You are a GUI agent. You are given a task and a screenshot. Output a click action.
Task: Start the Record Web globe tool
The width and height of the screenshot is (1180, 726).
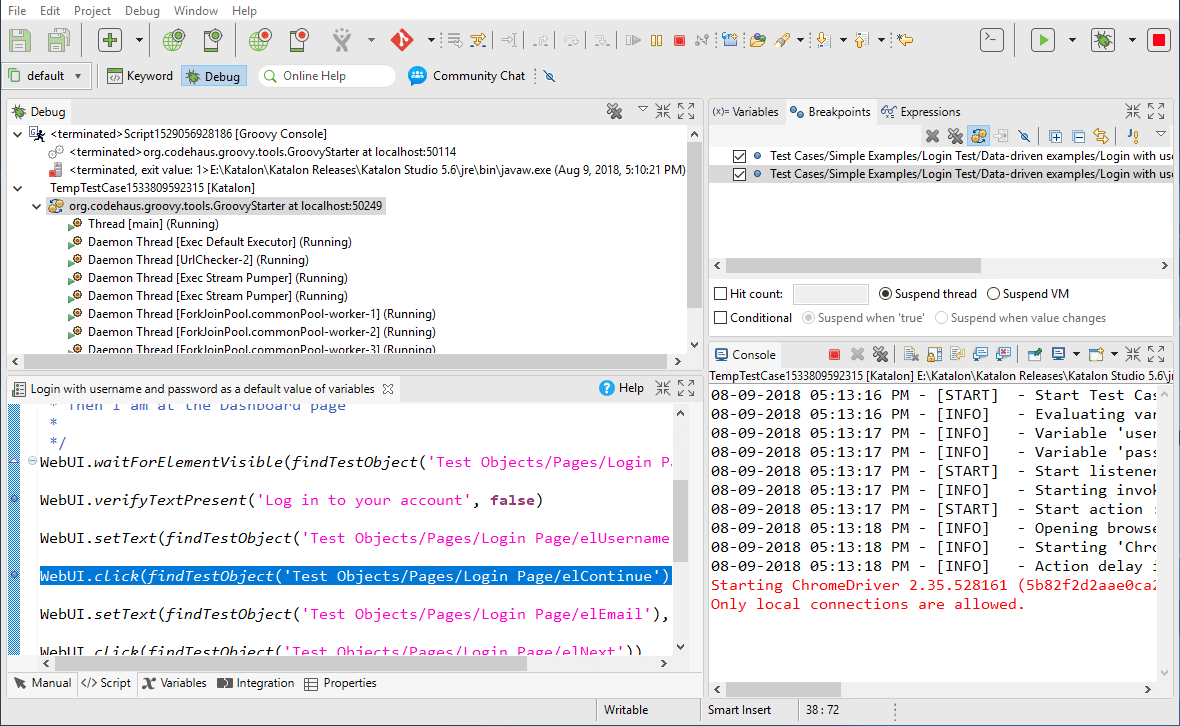click(x=259, y=40)
